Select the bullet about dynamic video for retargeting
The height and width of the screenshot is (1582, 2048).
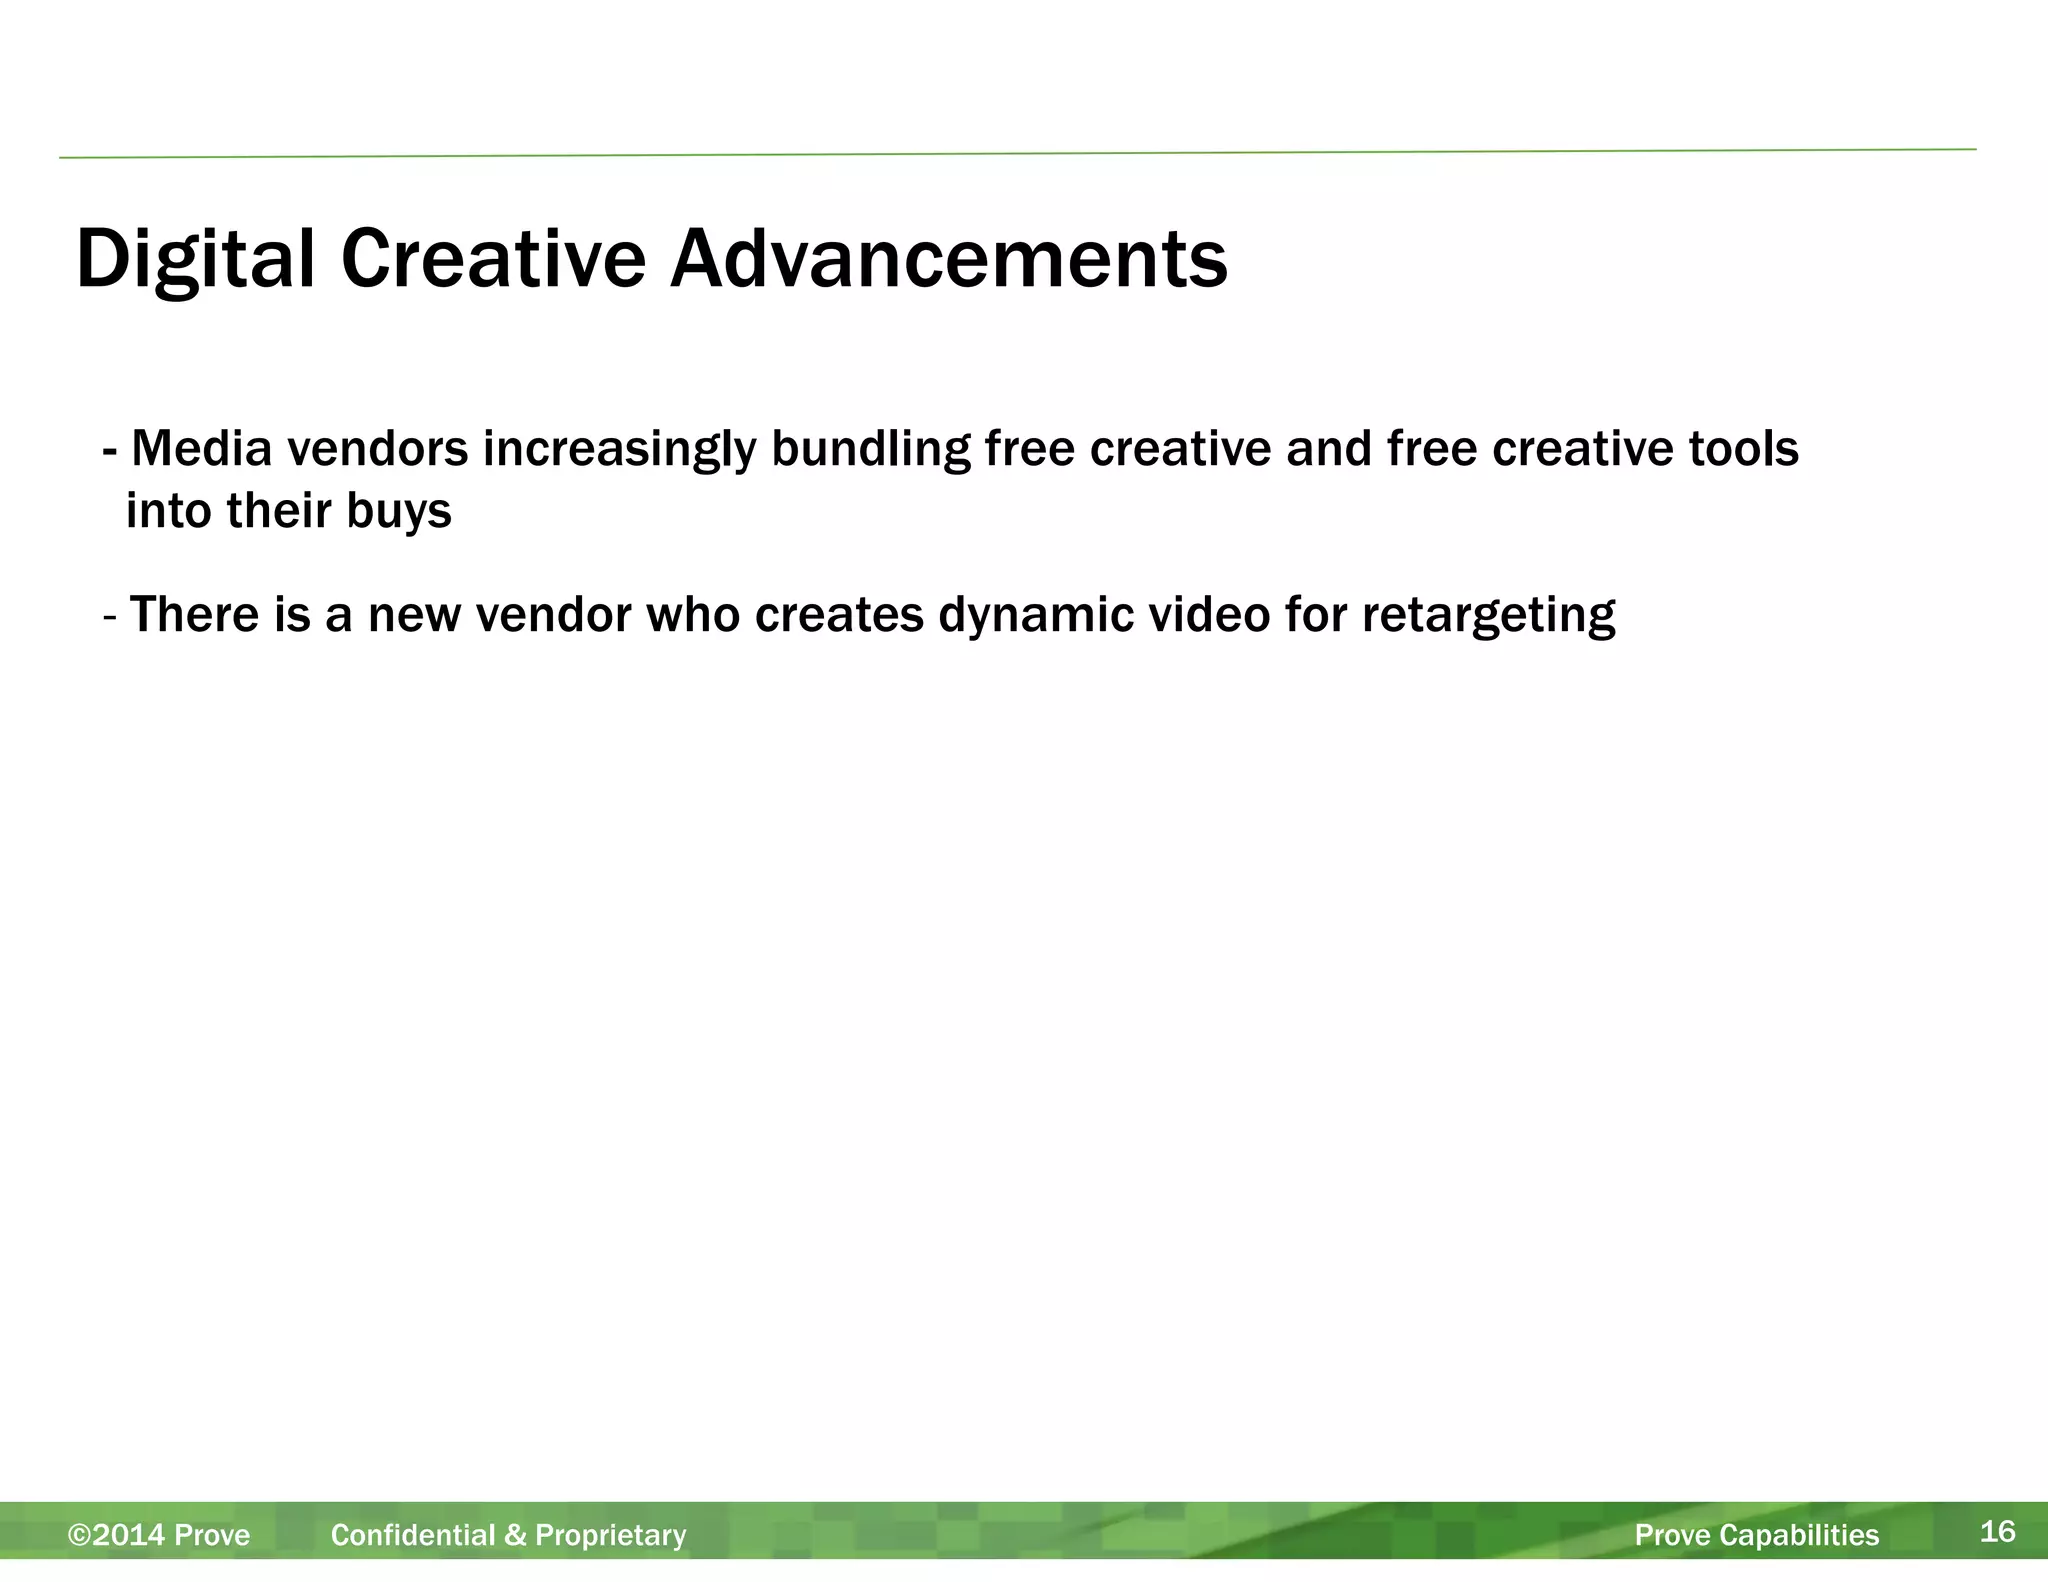click(859, 614)
